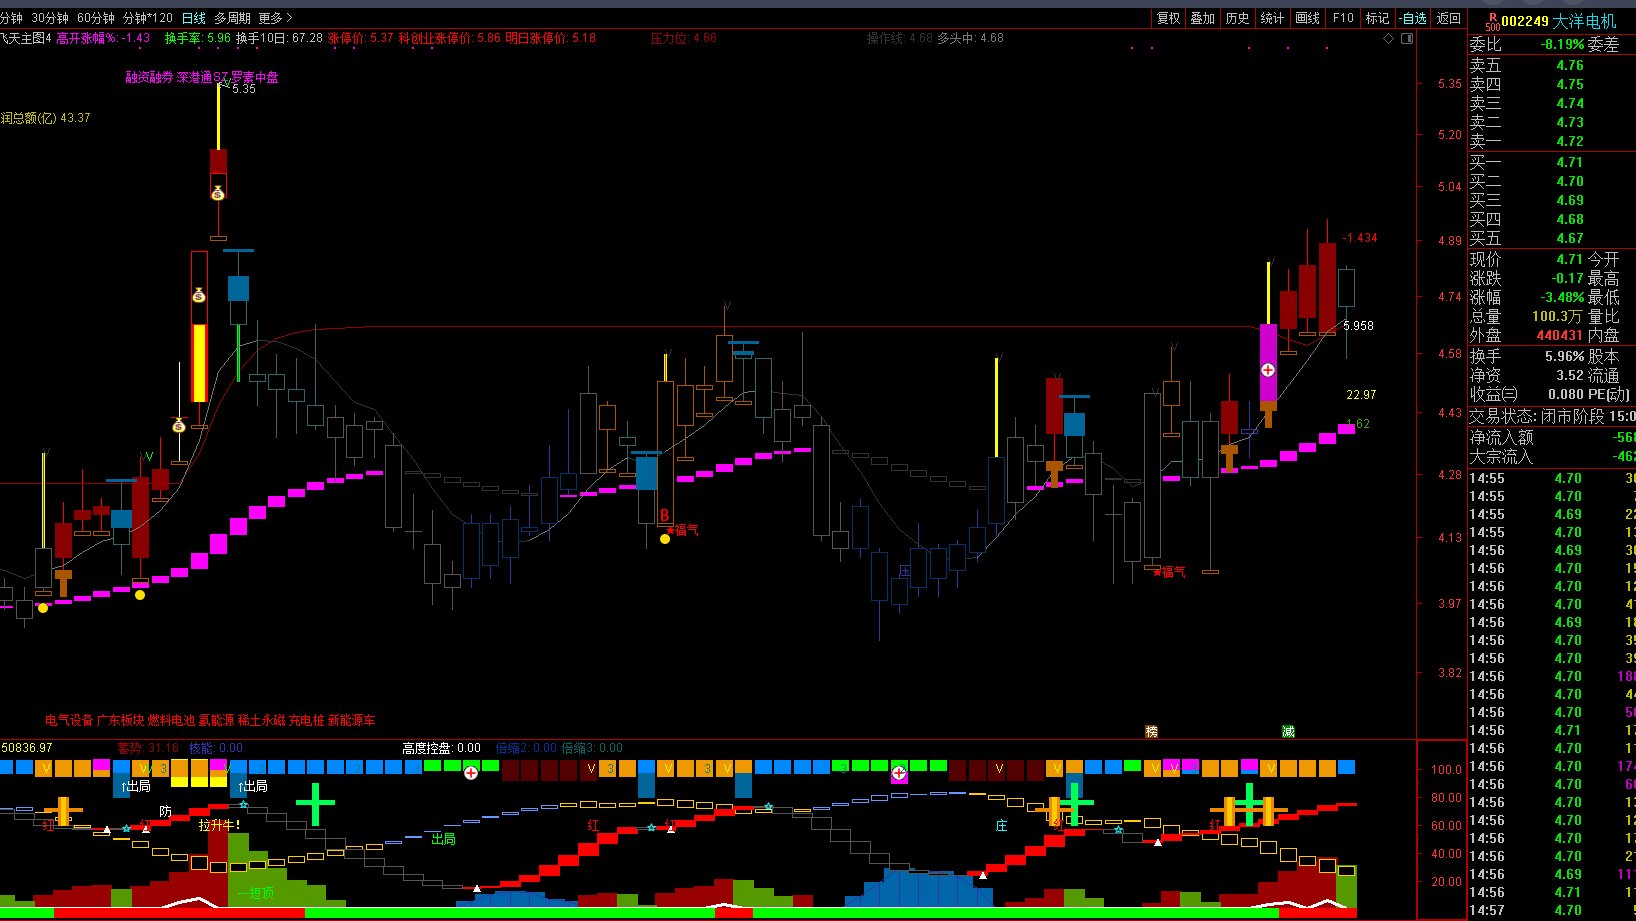Click the 大洋电机 stock name
This screenshot has width=1636, height=921.
(x=1584, y=21)
